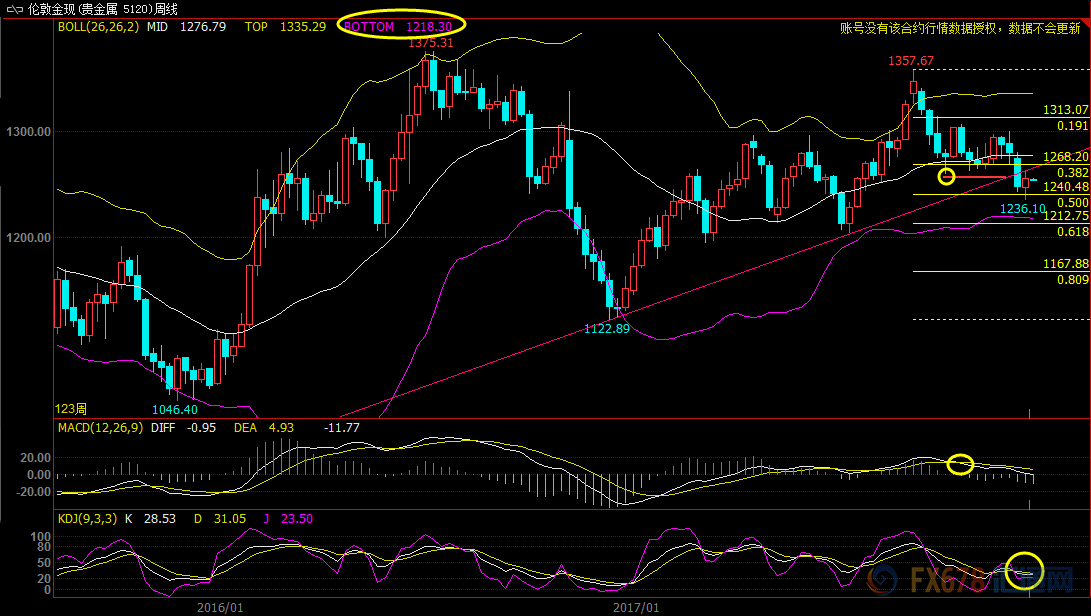Click the 1046.40 lowest price label
Viewport: 1091px width, 616px height.
[174, 409]
